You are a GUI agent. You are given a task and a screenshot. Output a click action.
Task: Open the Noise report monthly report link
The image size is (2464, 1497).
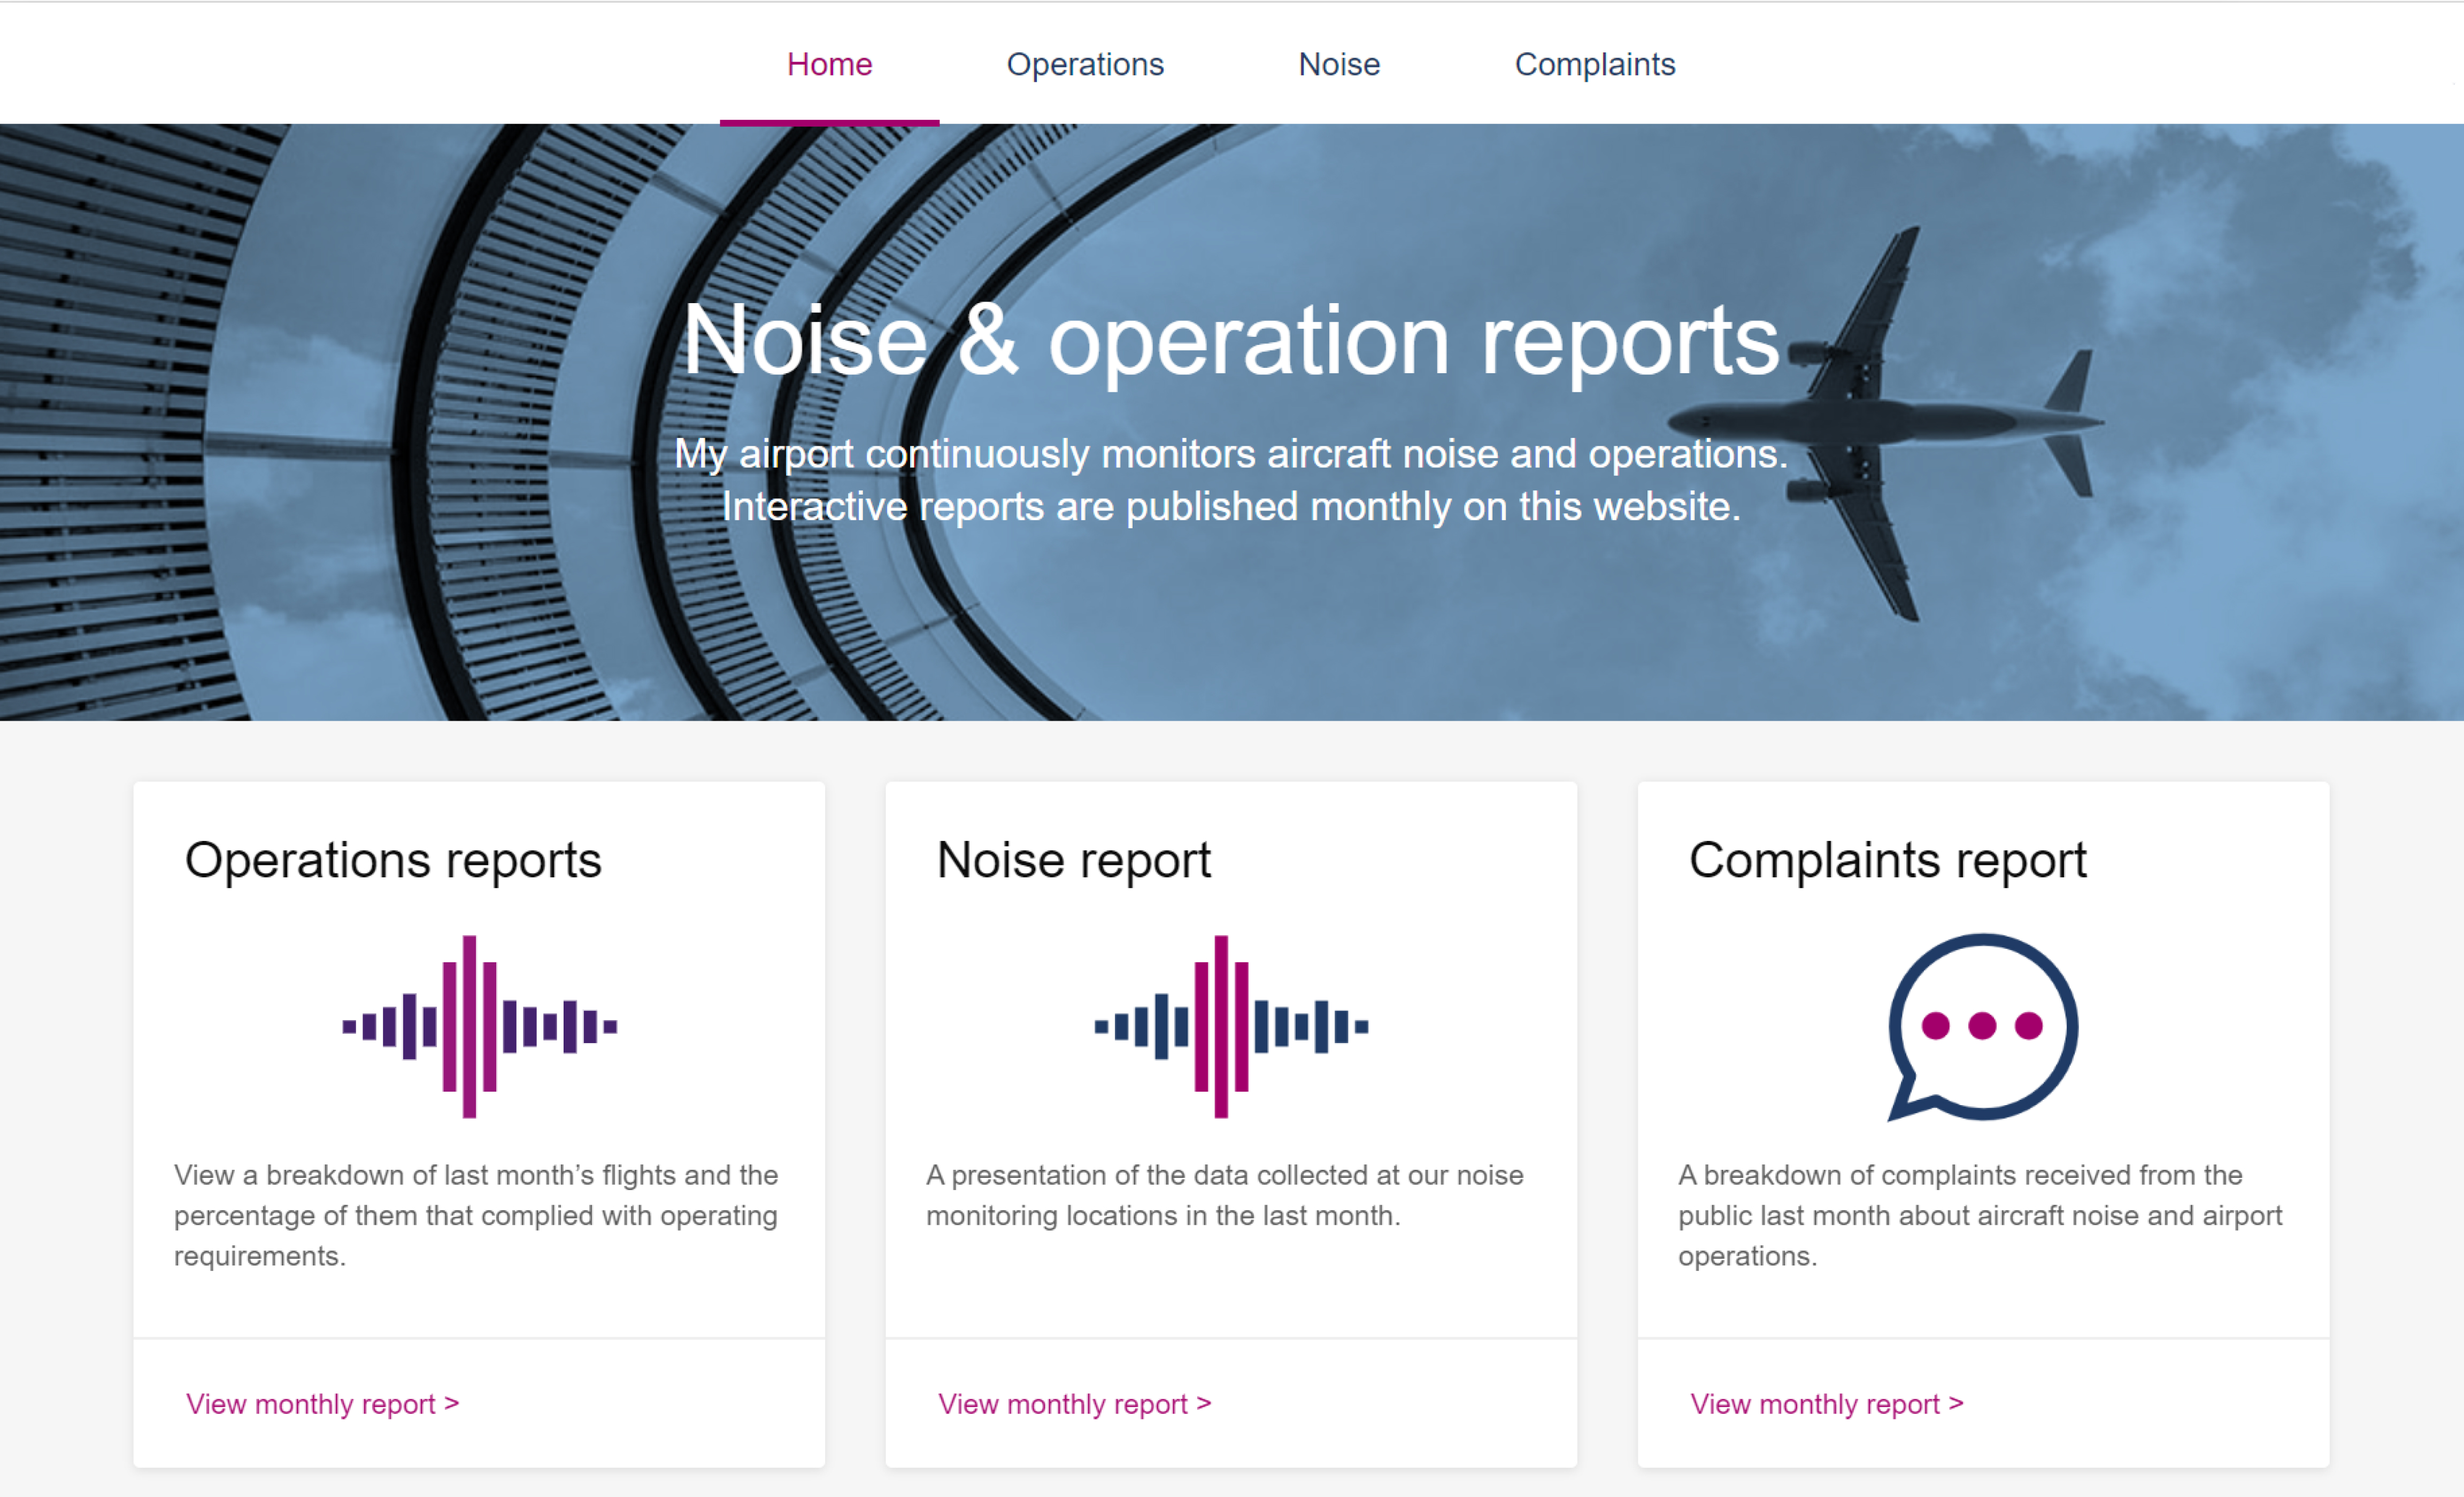pyautogui.click(x=1074, y=1403)
